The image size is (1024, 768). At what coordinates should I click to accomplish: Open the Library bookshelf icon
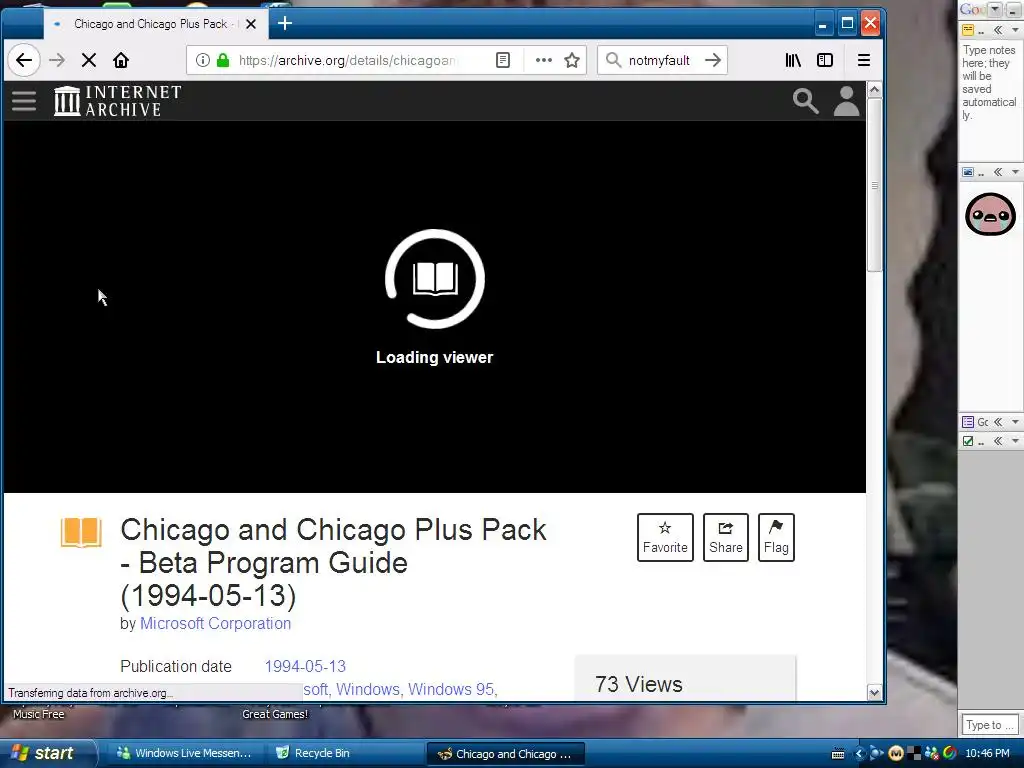793,60
